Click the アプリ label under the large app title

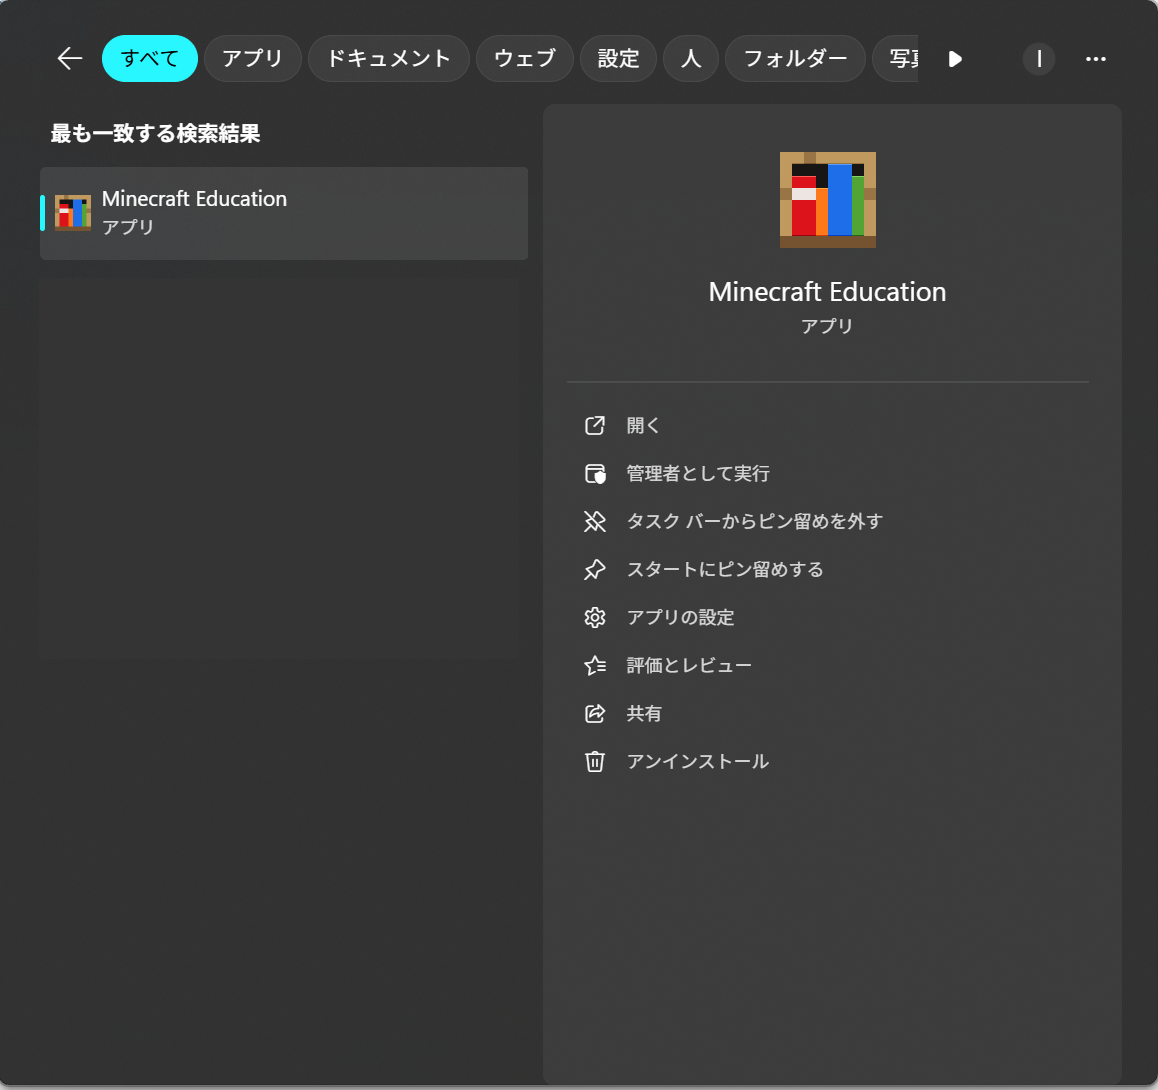point(827,326)
